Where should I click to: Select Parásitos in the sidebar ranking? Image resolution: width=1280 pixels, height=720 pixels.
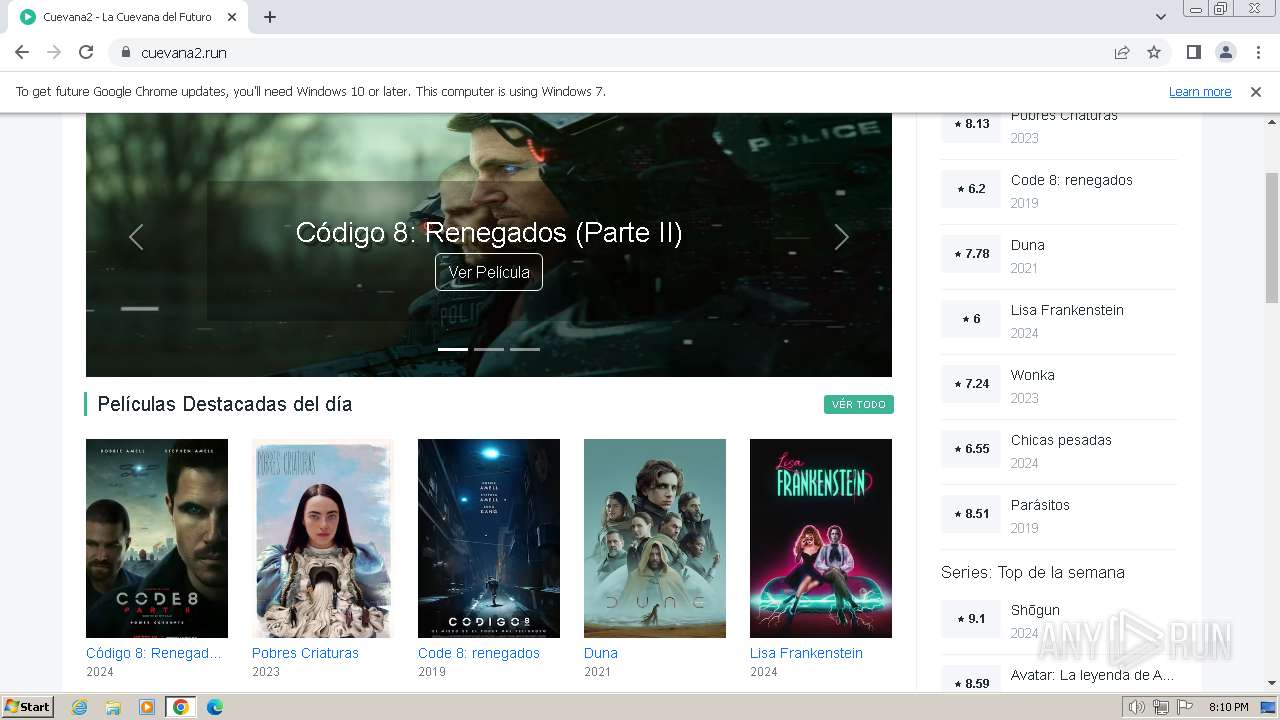[1040, 505]
